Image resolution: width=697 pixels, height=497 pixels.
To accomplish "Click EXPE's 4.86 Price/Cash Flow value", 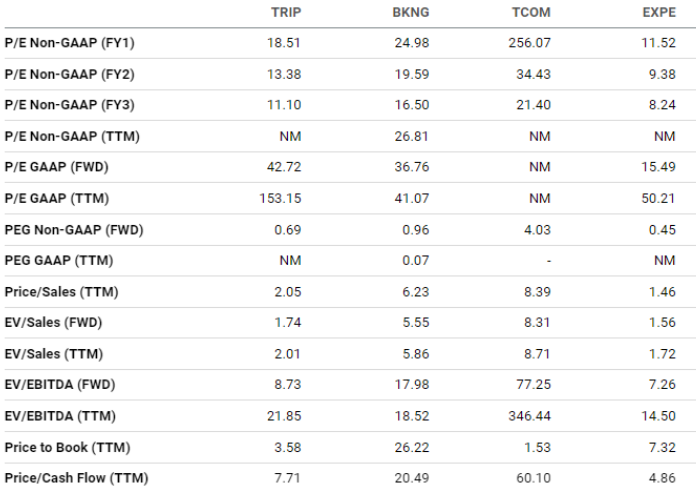I will click(662, 478).
